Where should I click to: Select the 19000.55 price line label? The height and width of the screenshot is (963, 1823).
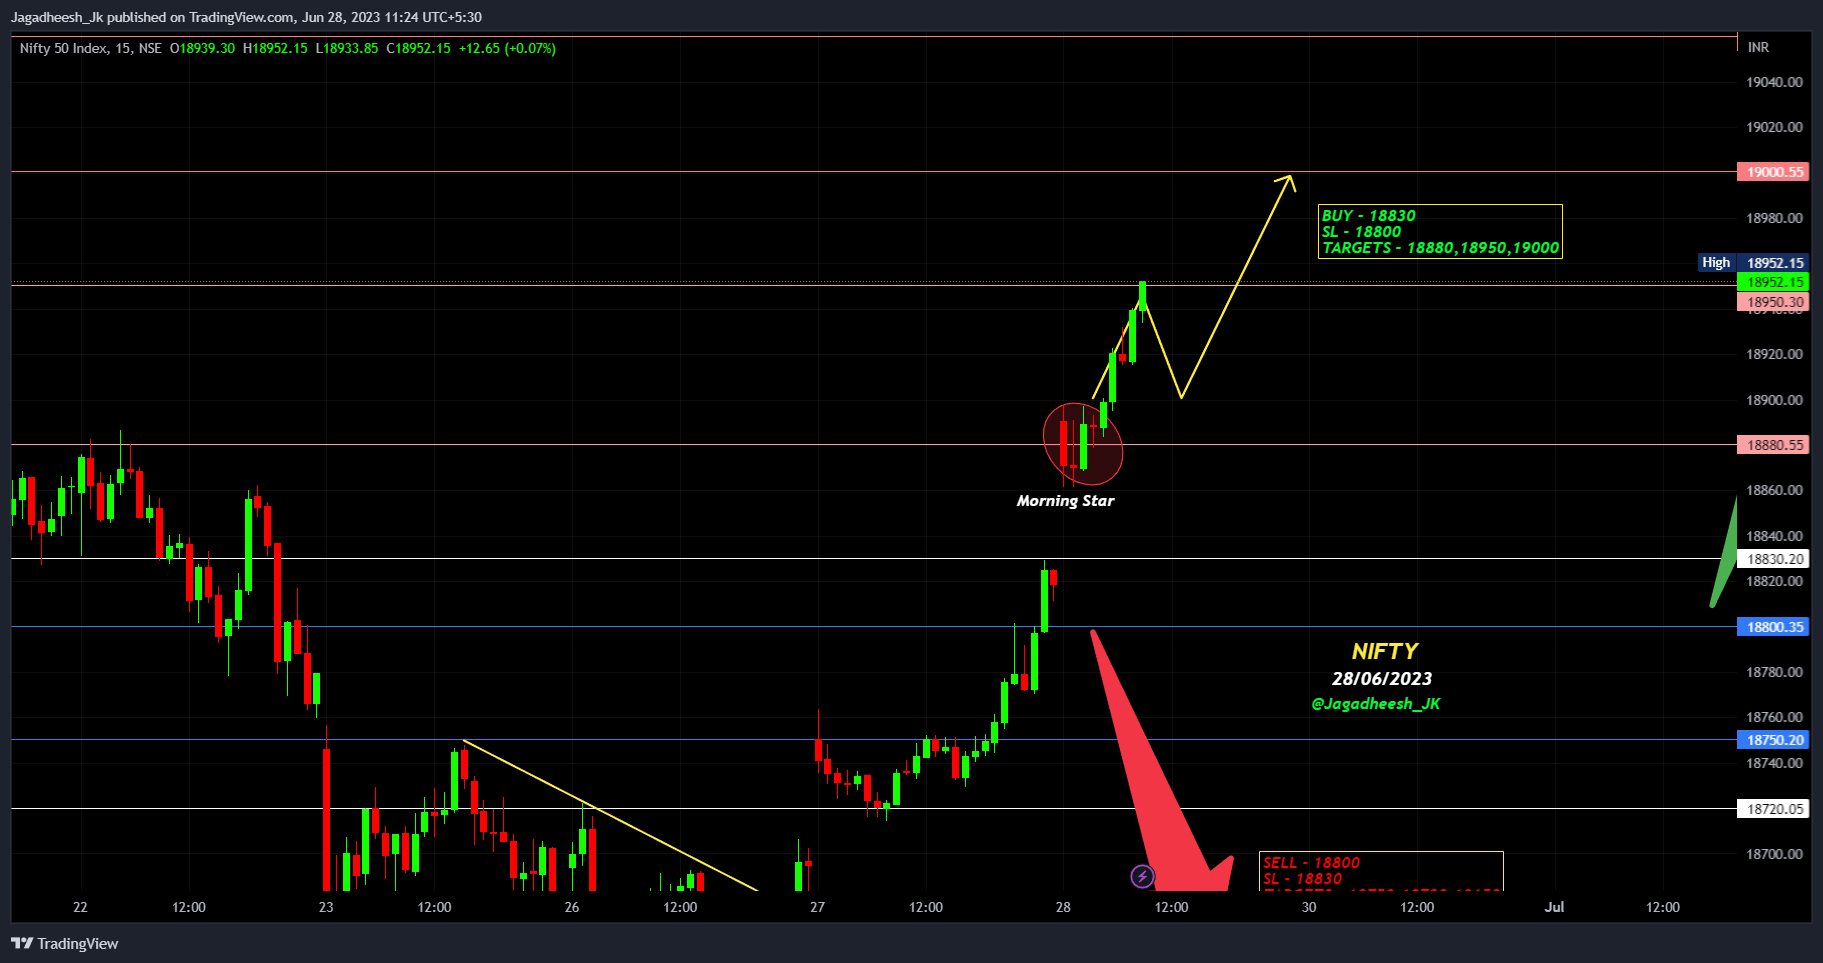1774,172
